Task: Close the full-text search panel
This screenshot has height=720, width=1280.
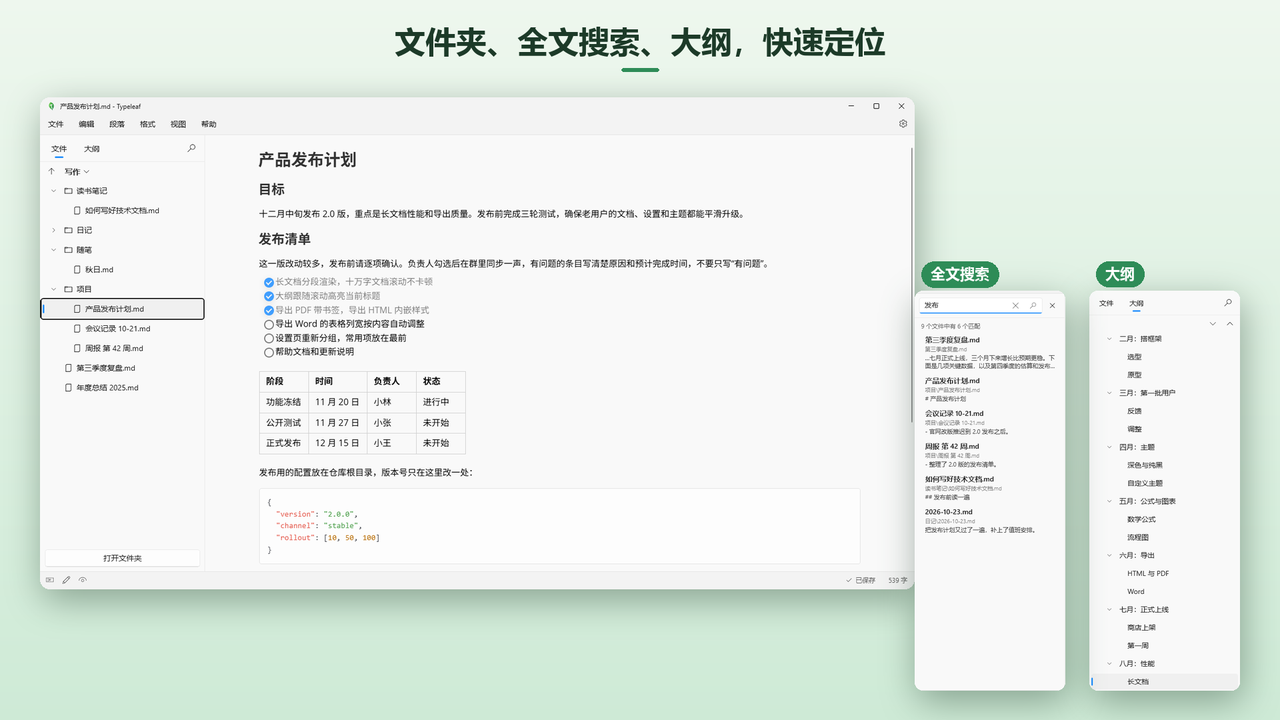Action: [1052, 306]
